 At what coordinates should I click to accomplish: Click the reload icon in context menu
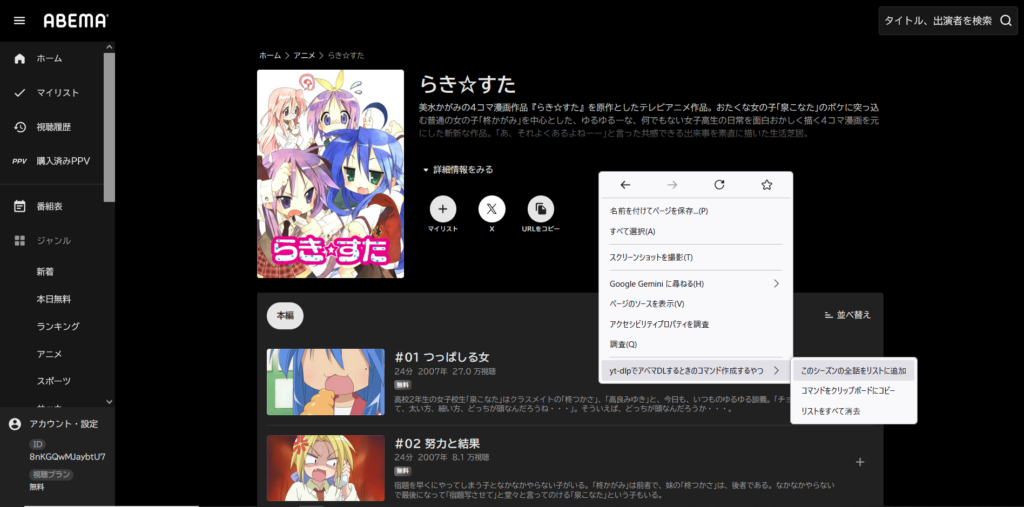click(719, 185)
